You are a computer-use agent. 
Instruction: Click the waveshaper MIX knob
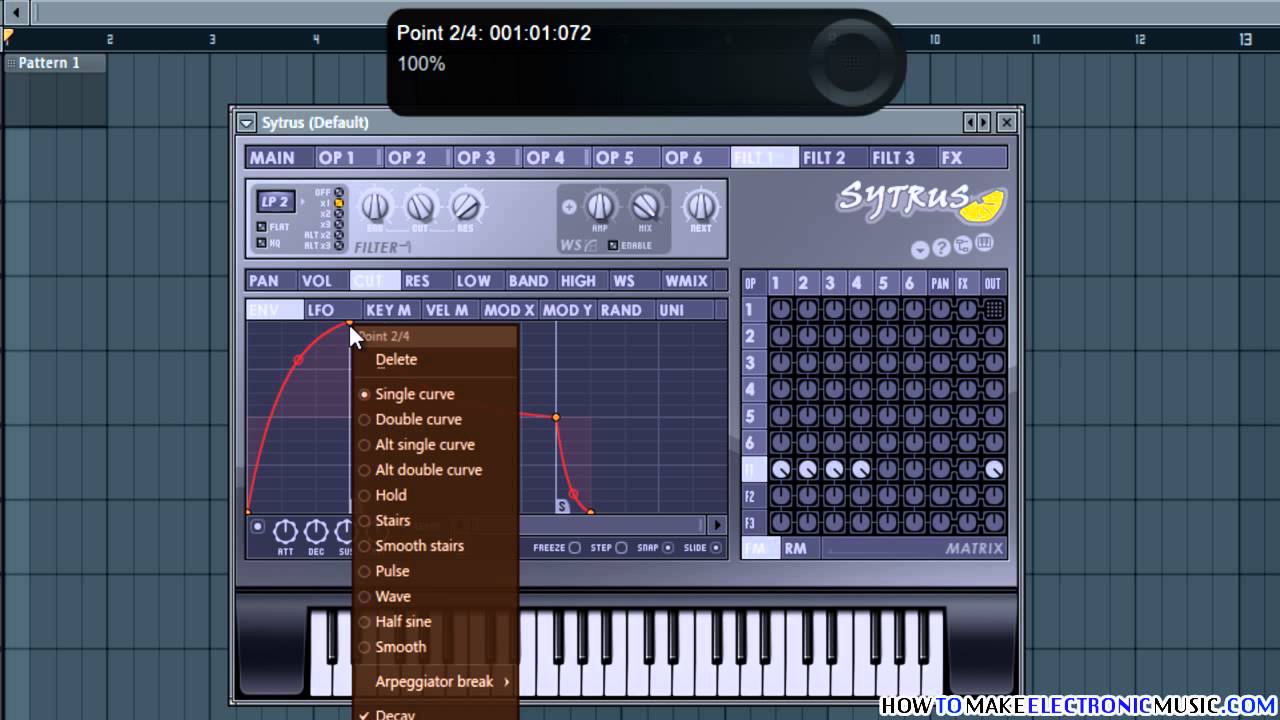645,207
